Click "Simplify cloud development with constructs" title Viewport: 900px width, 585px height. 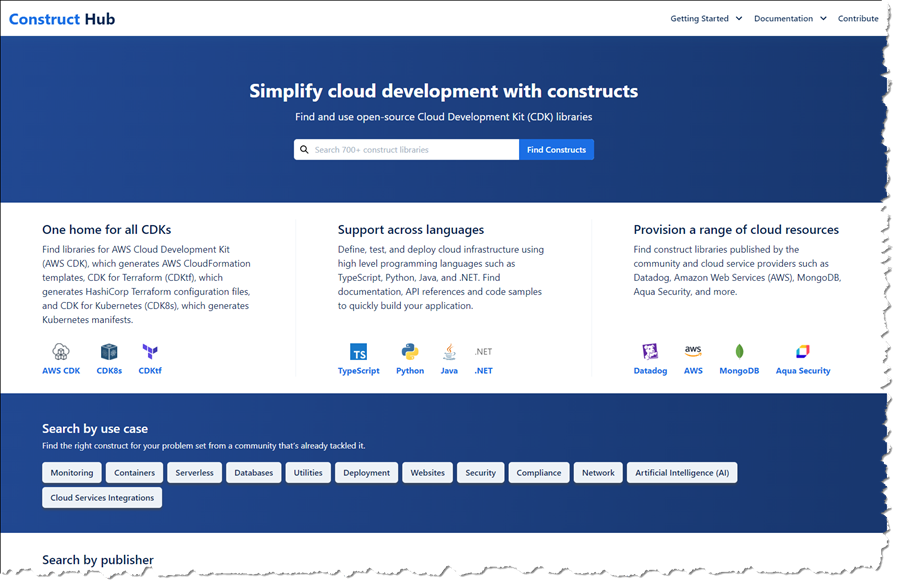[x=444, y=91]
